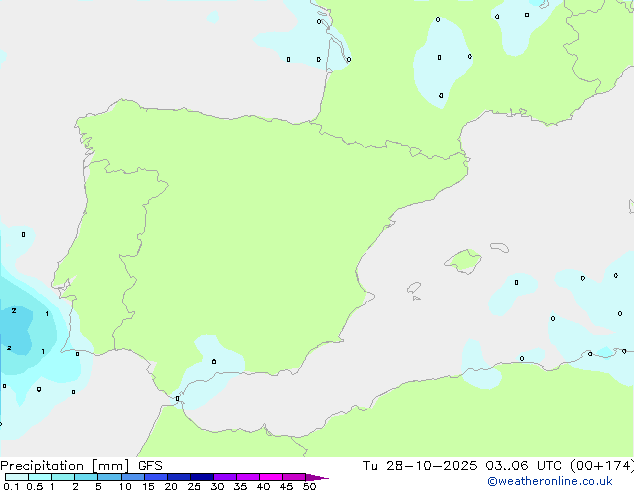Select the 2–5 mm legend color swatch
Image resolution: width=634 pixels, height=490 pixels.
coord(86,477)
